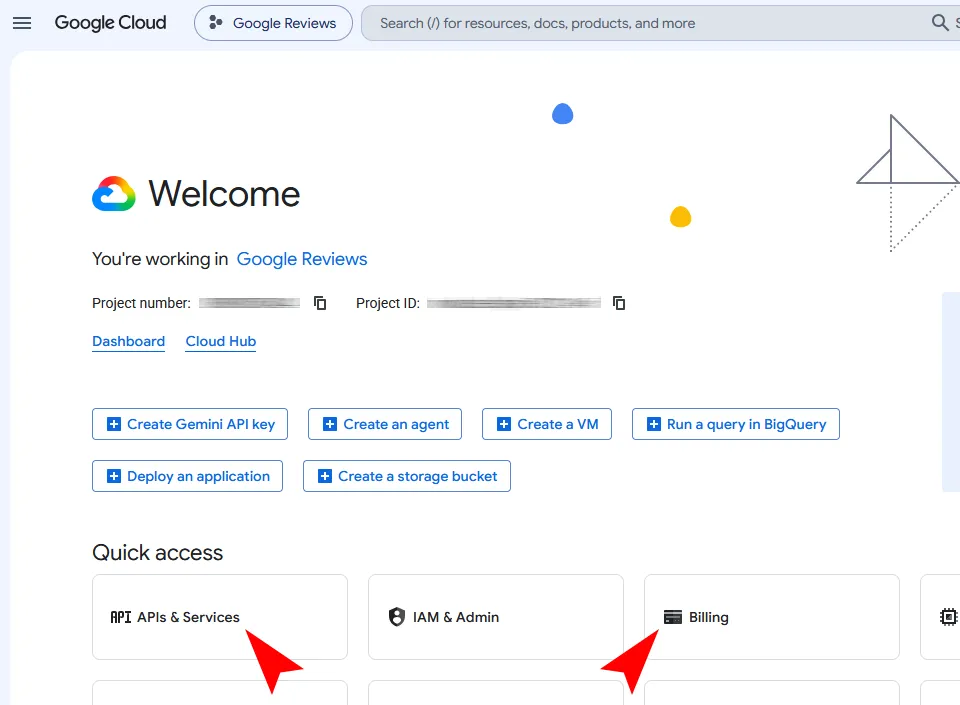Go to the Dashboard link
This screenshot has height=705, width=960.
point(129,341)
